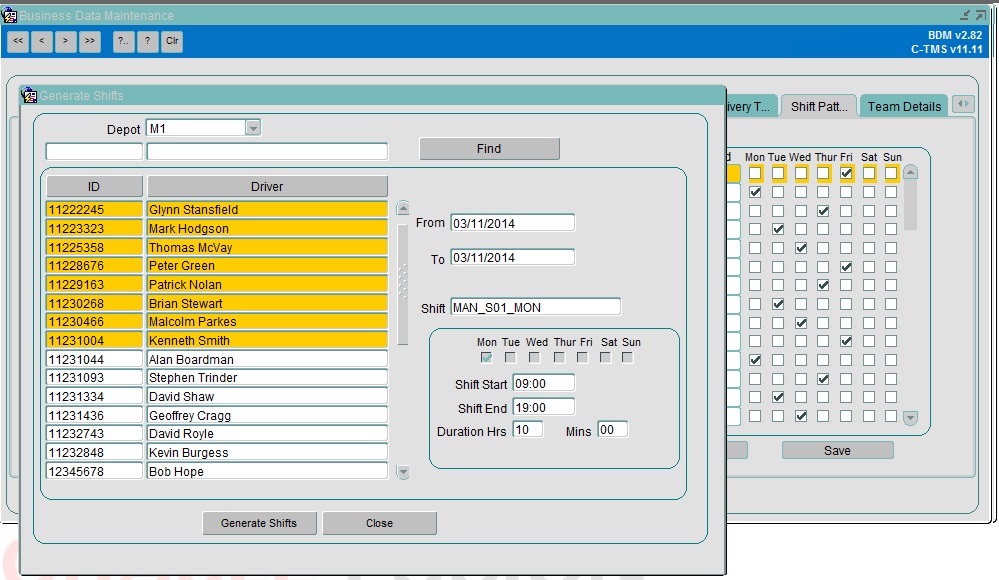
Task: Toggle the Sat checkbox in shift details
Action: (x=605, y=358)
